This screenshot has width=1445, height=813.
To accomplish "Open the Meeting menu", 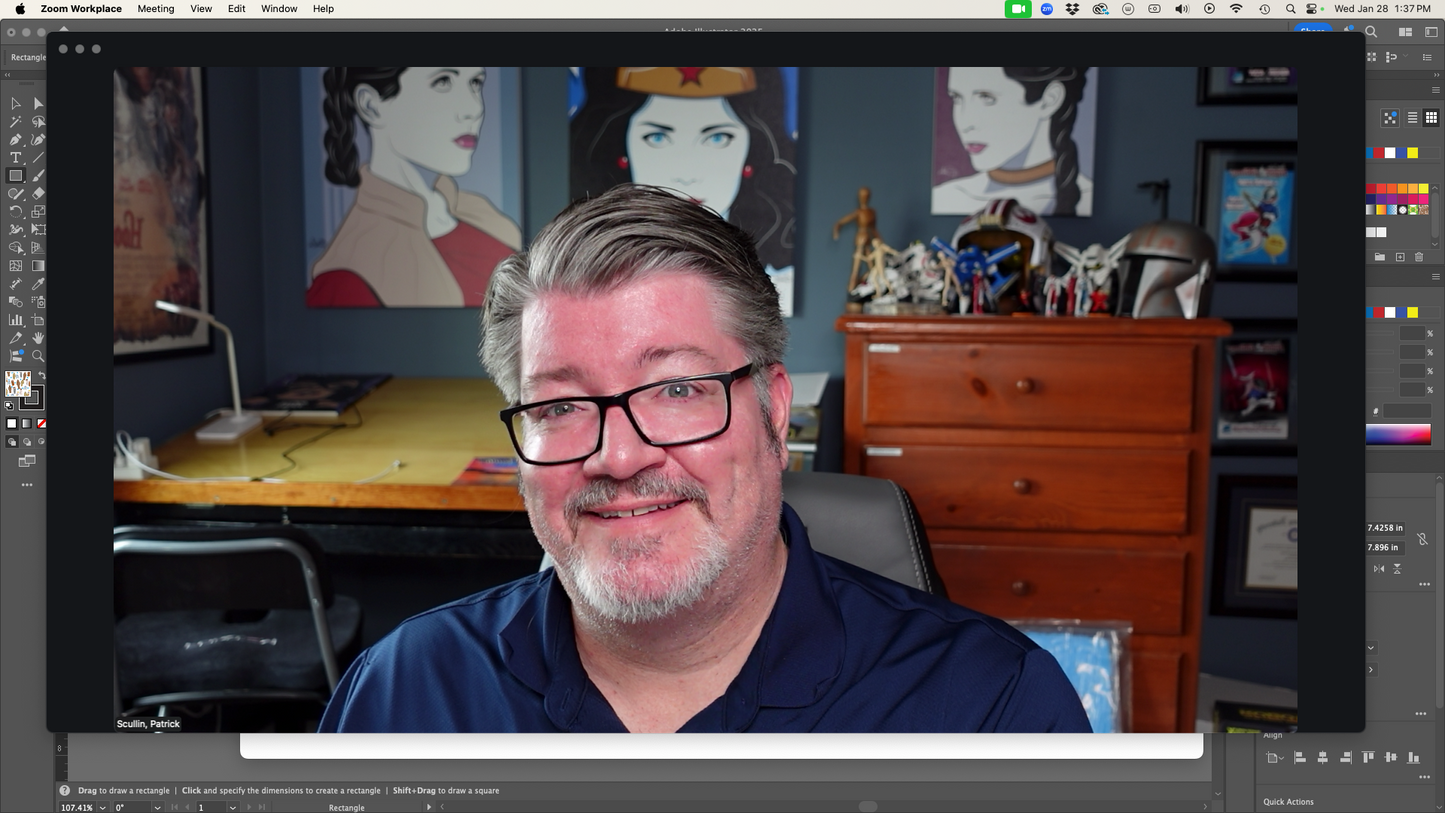I will coord(155,9).
